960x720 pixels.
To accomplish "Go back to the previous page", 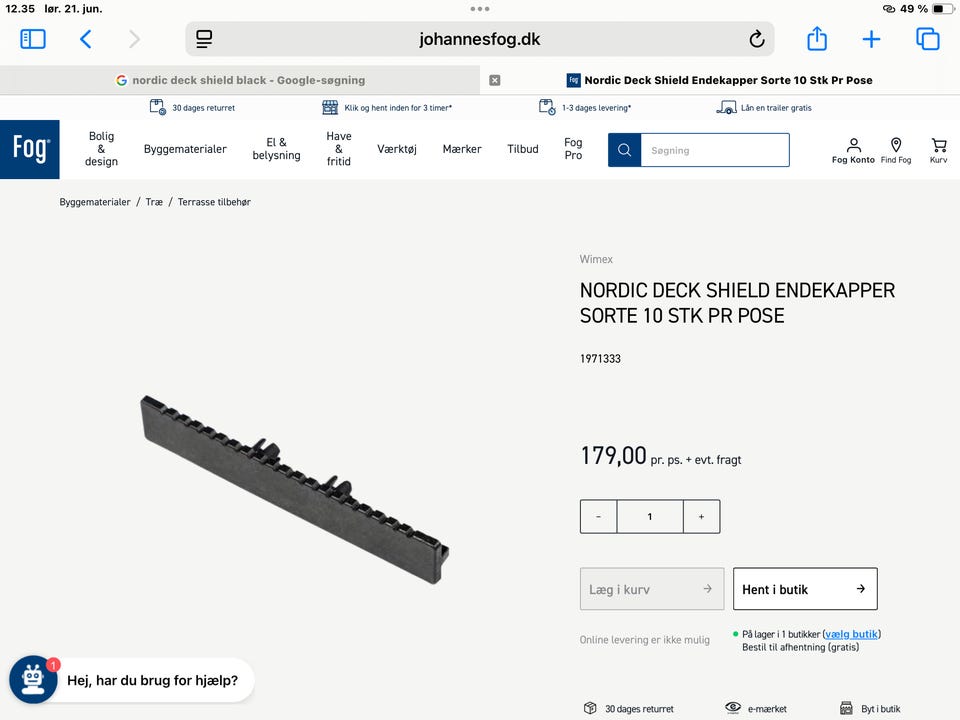I will point(86,39).
